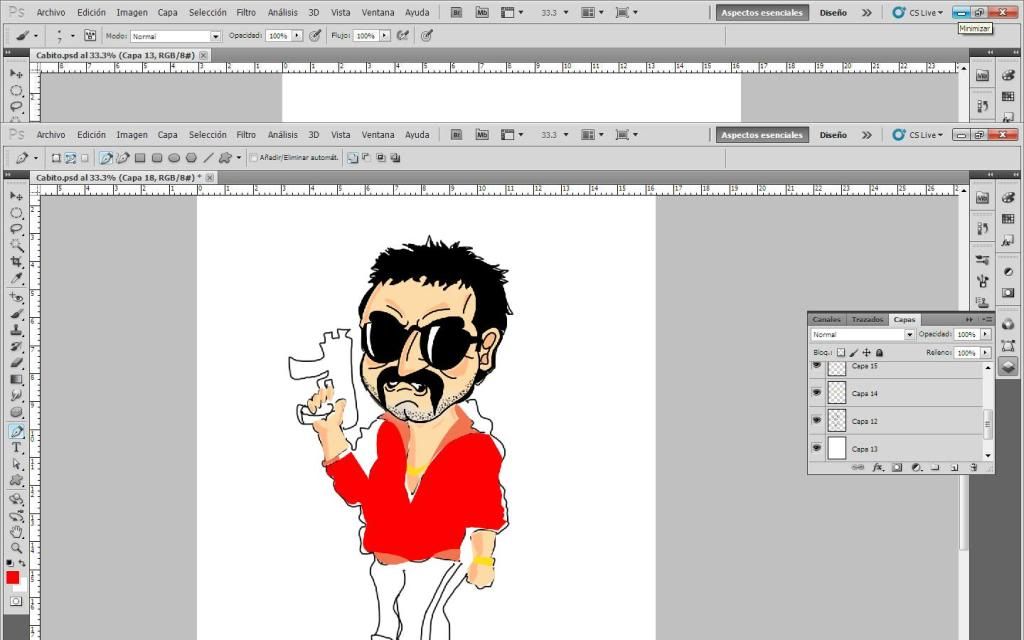Image resolution: width=1024 pixels, height=640 pixels.
Task: Toggle lock position in Capas panel
Action: click(x=867, y=353)
